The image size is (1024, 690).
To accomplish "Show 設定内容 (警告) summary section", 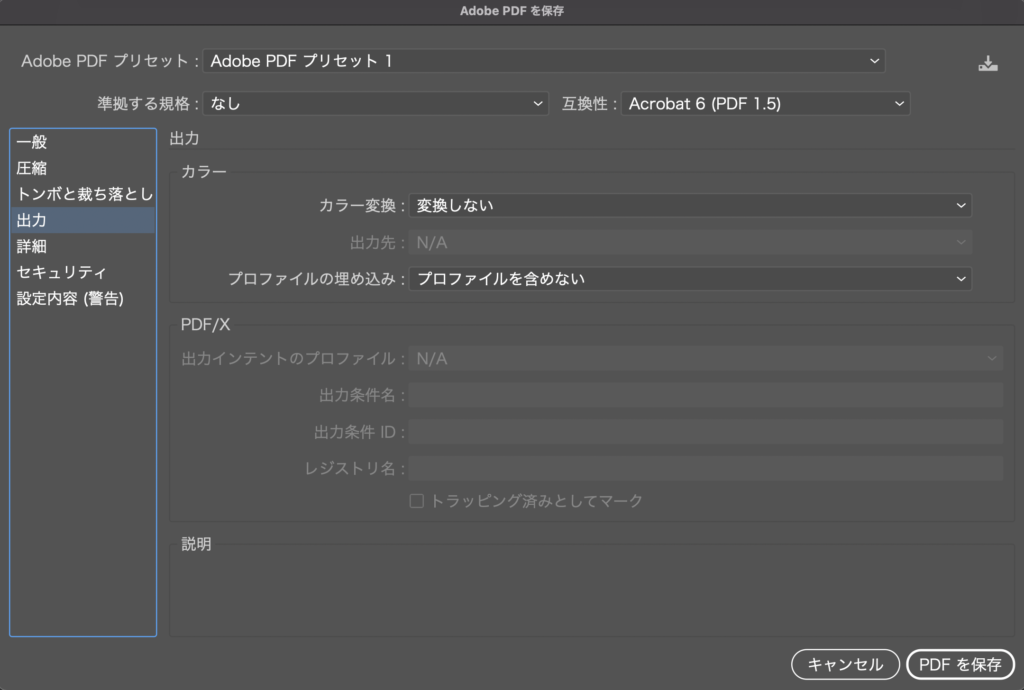I will 70,298.
